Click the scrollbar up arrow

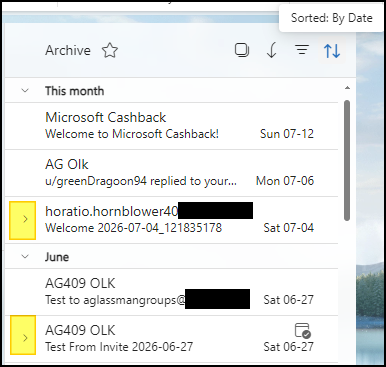[347, 88]
